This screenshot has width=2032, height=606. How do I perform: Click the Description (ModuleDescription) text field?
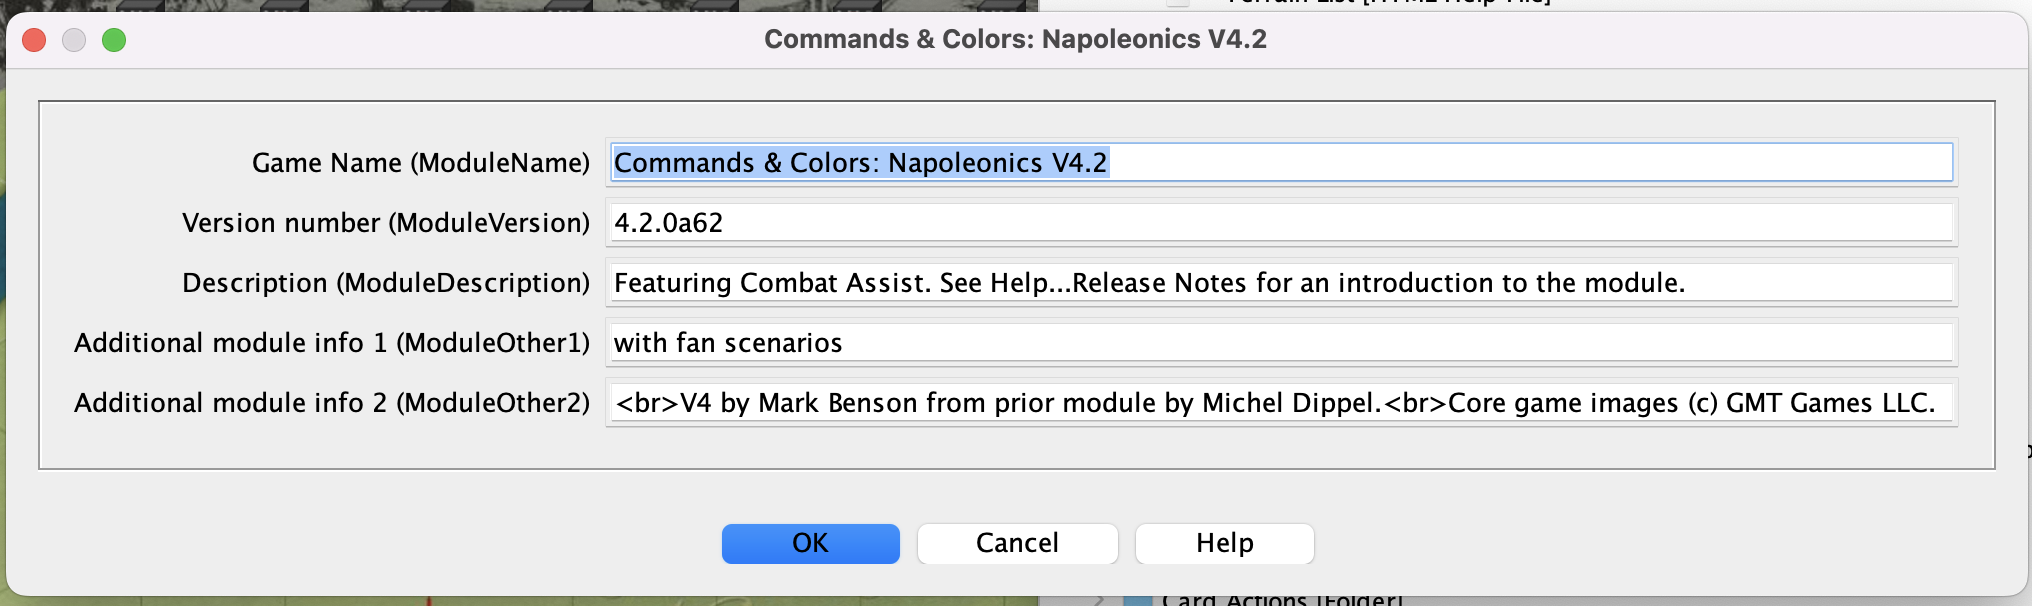1281,283
